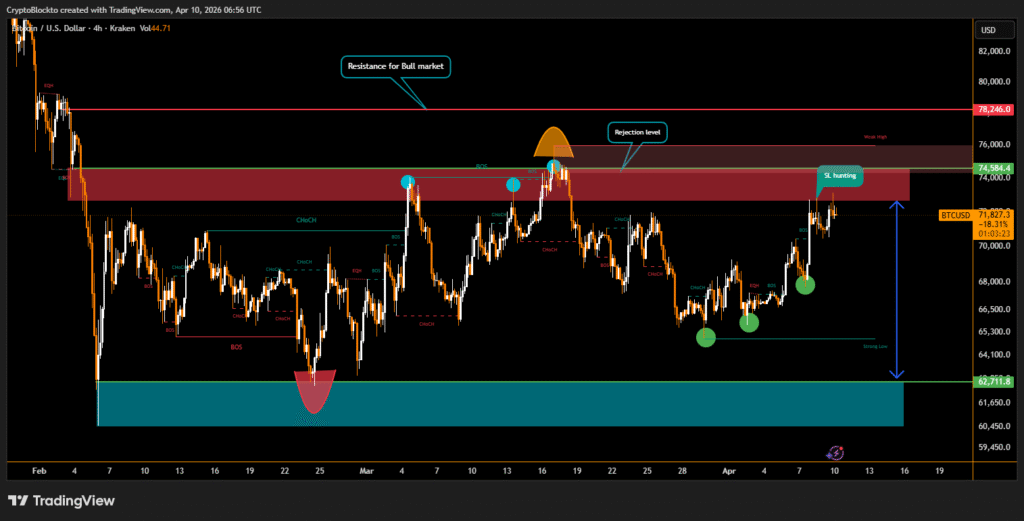
Task: Click the red 78,246.0 price label
Action: (995, 109)
